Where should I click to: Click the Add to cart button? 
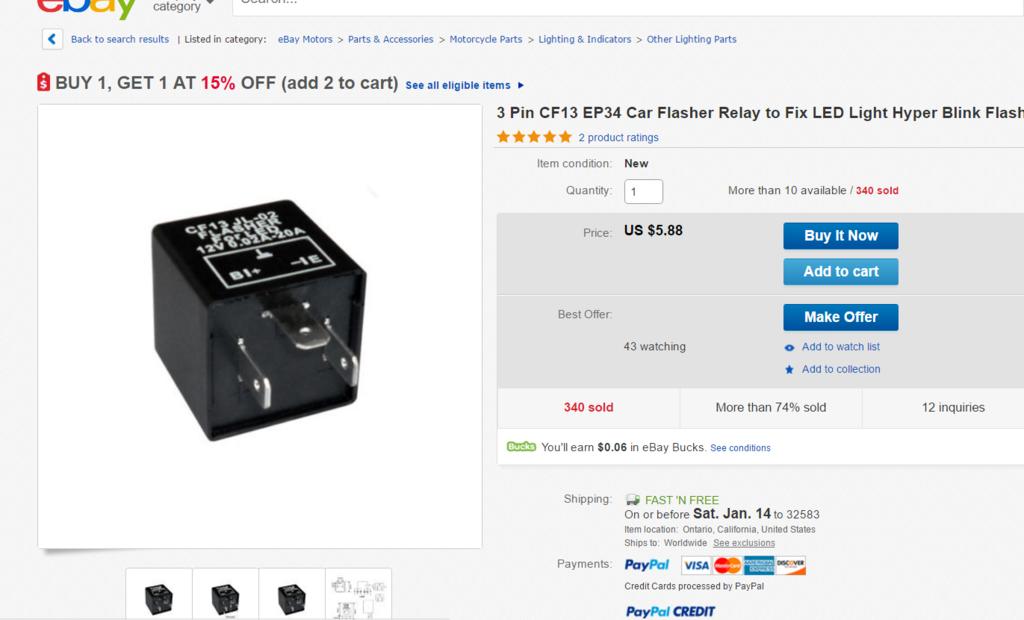tap(840, 272)
